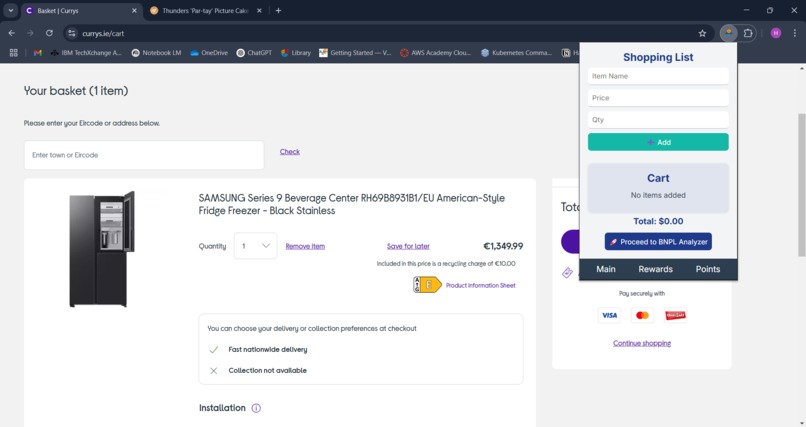806x427 pixels.
Task: Close the Thunders Par-tay tab
Action: (x=259, y=10)
